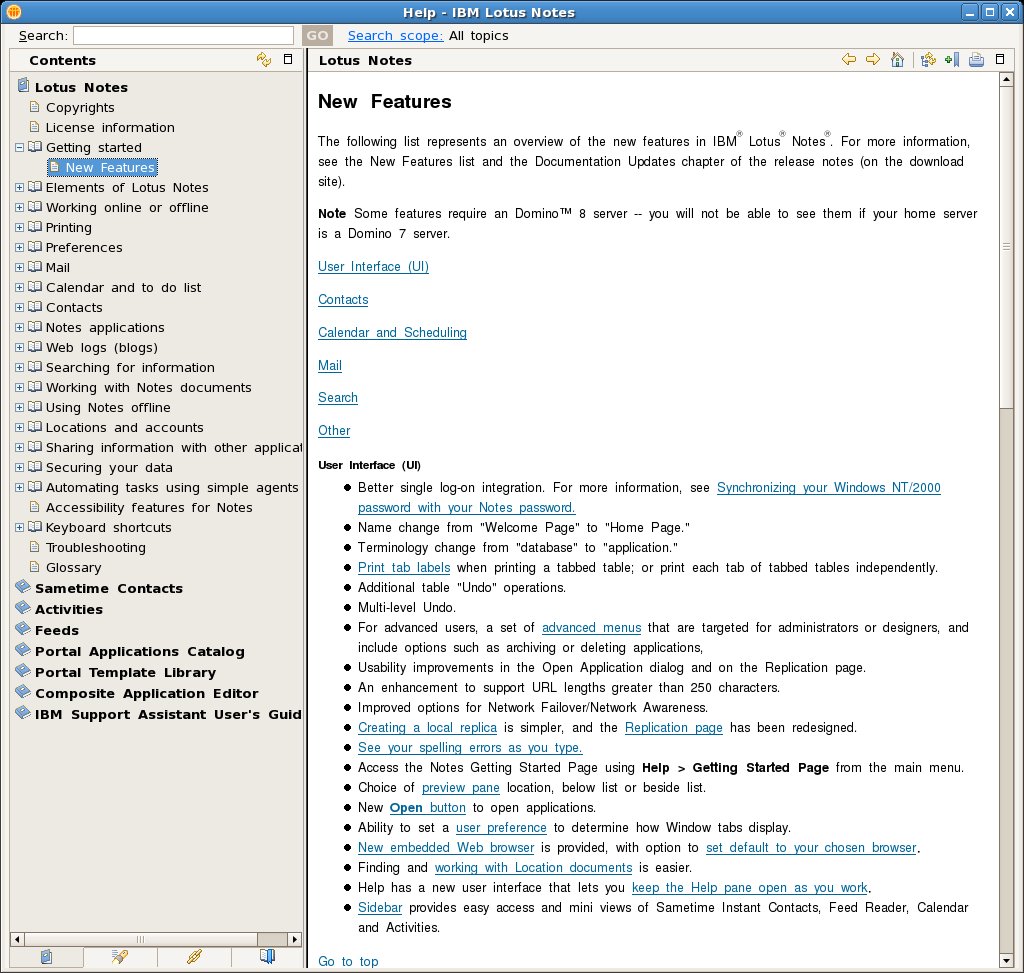Open the Sharing information with other applications topic
Viewport: 1024px width, 973px height.
tap(174, 447)
